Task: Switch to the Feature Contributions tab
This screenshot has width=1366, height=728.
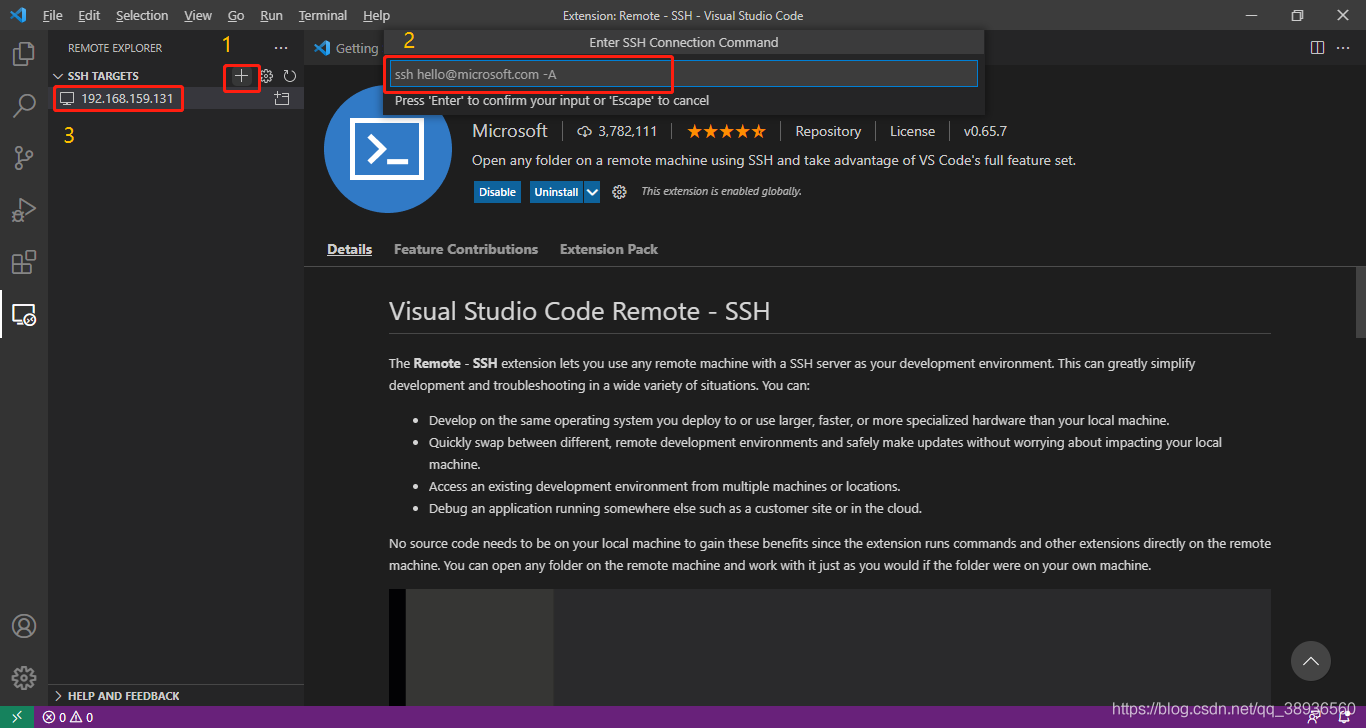Action: [466, 249]
